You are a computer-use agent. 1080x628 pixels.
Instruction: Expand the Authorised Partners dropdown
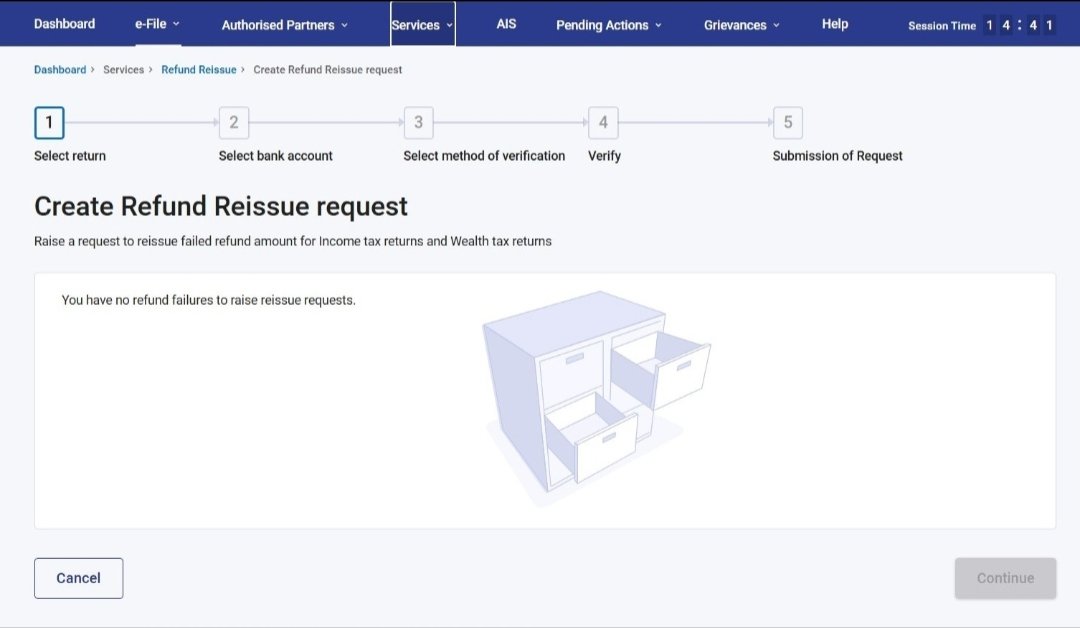pyautogui.click(x=284, y=25)
